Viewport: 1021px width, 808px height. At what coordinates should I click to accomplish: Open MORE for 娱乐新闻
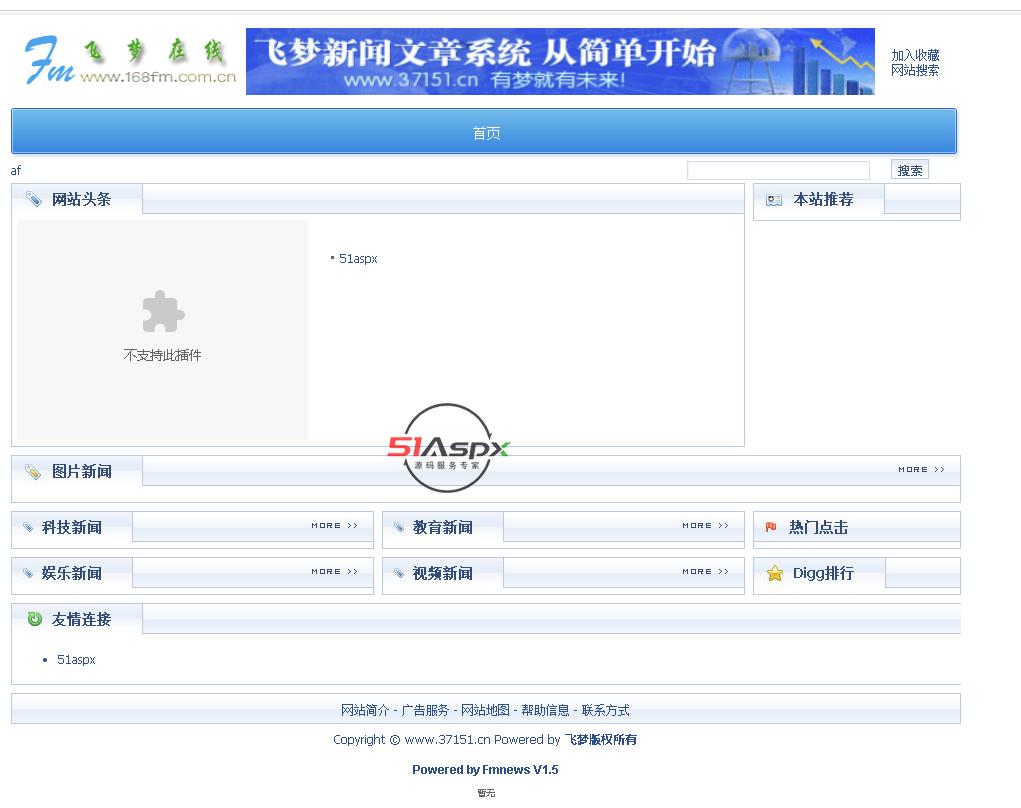[x=334, y=572]
